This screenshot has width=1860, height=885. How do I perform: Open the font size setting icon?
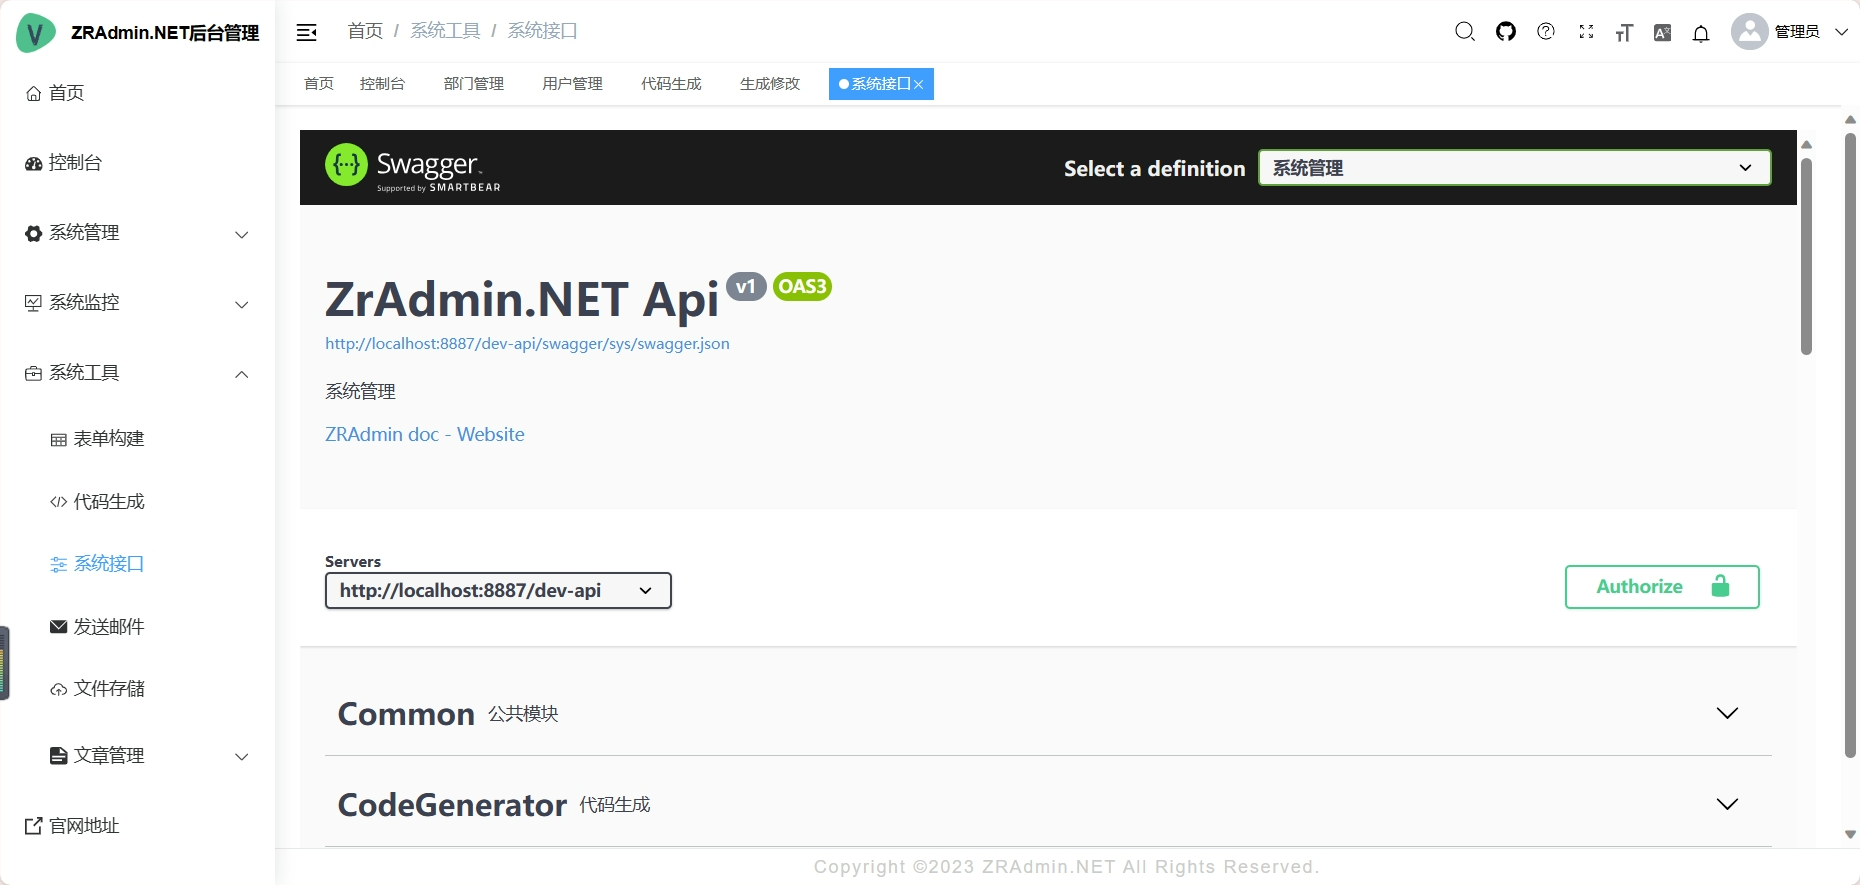1624,33
